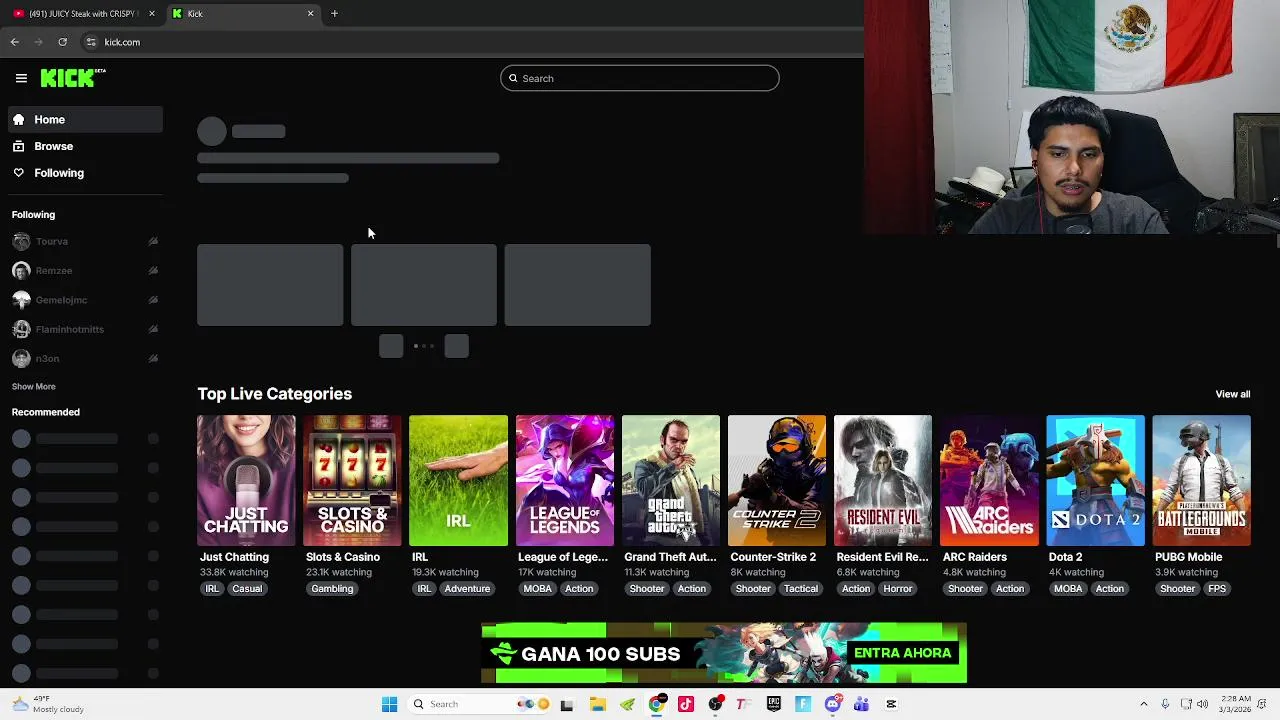This screenshot has height=720, width=1280.
Task: Click MOBA tag under League of Legends
Action: (537, 589)
